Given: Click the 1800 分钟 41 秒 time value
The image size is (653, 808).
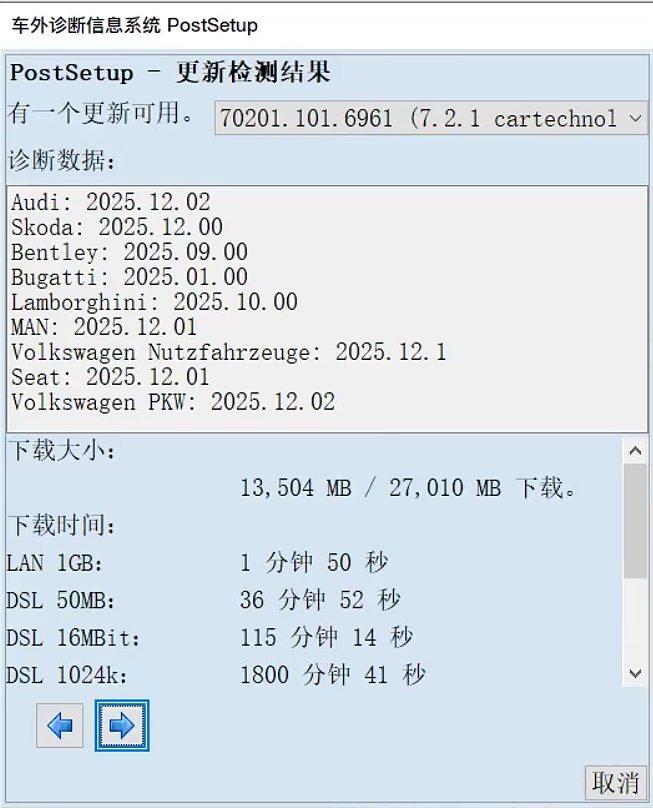Looking at the screenshot, I should [x=333, y=675].
